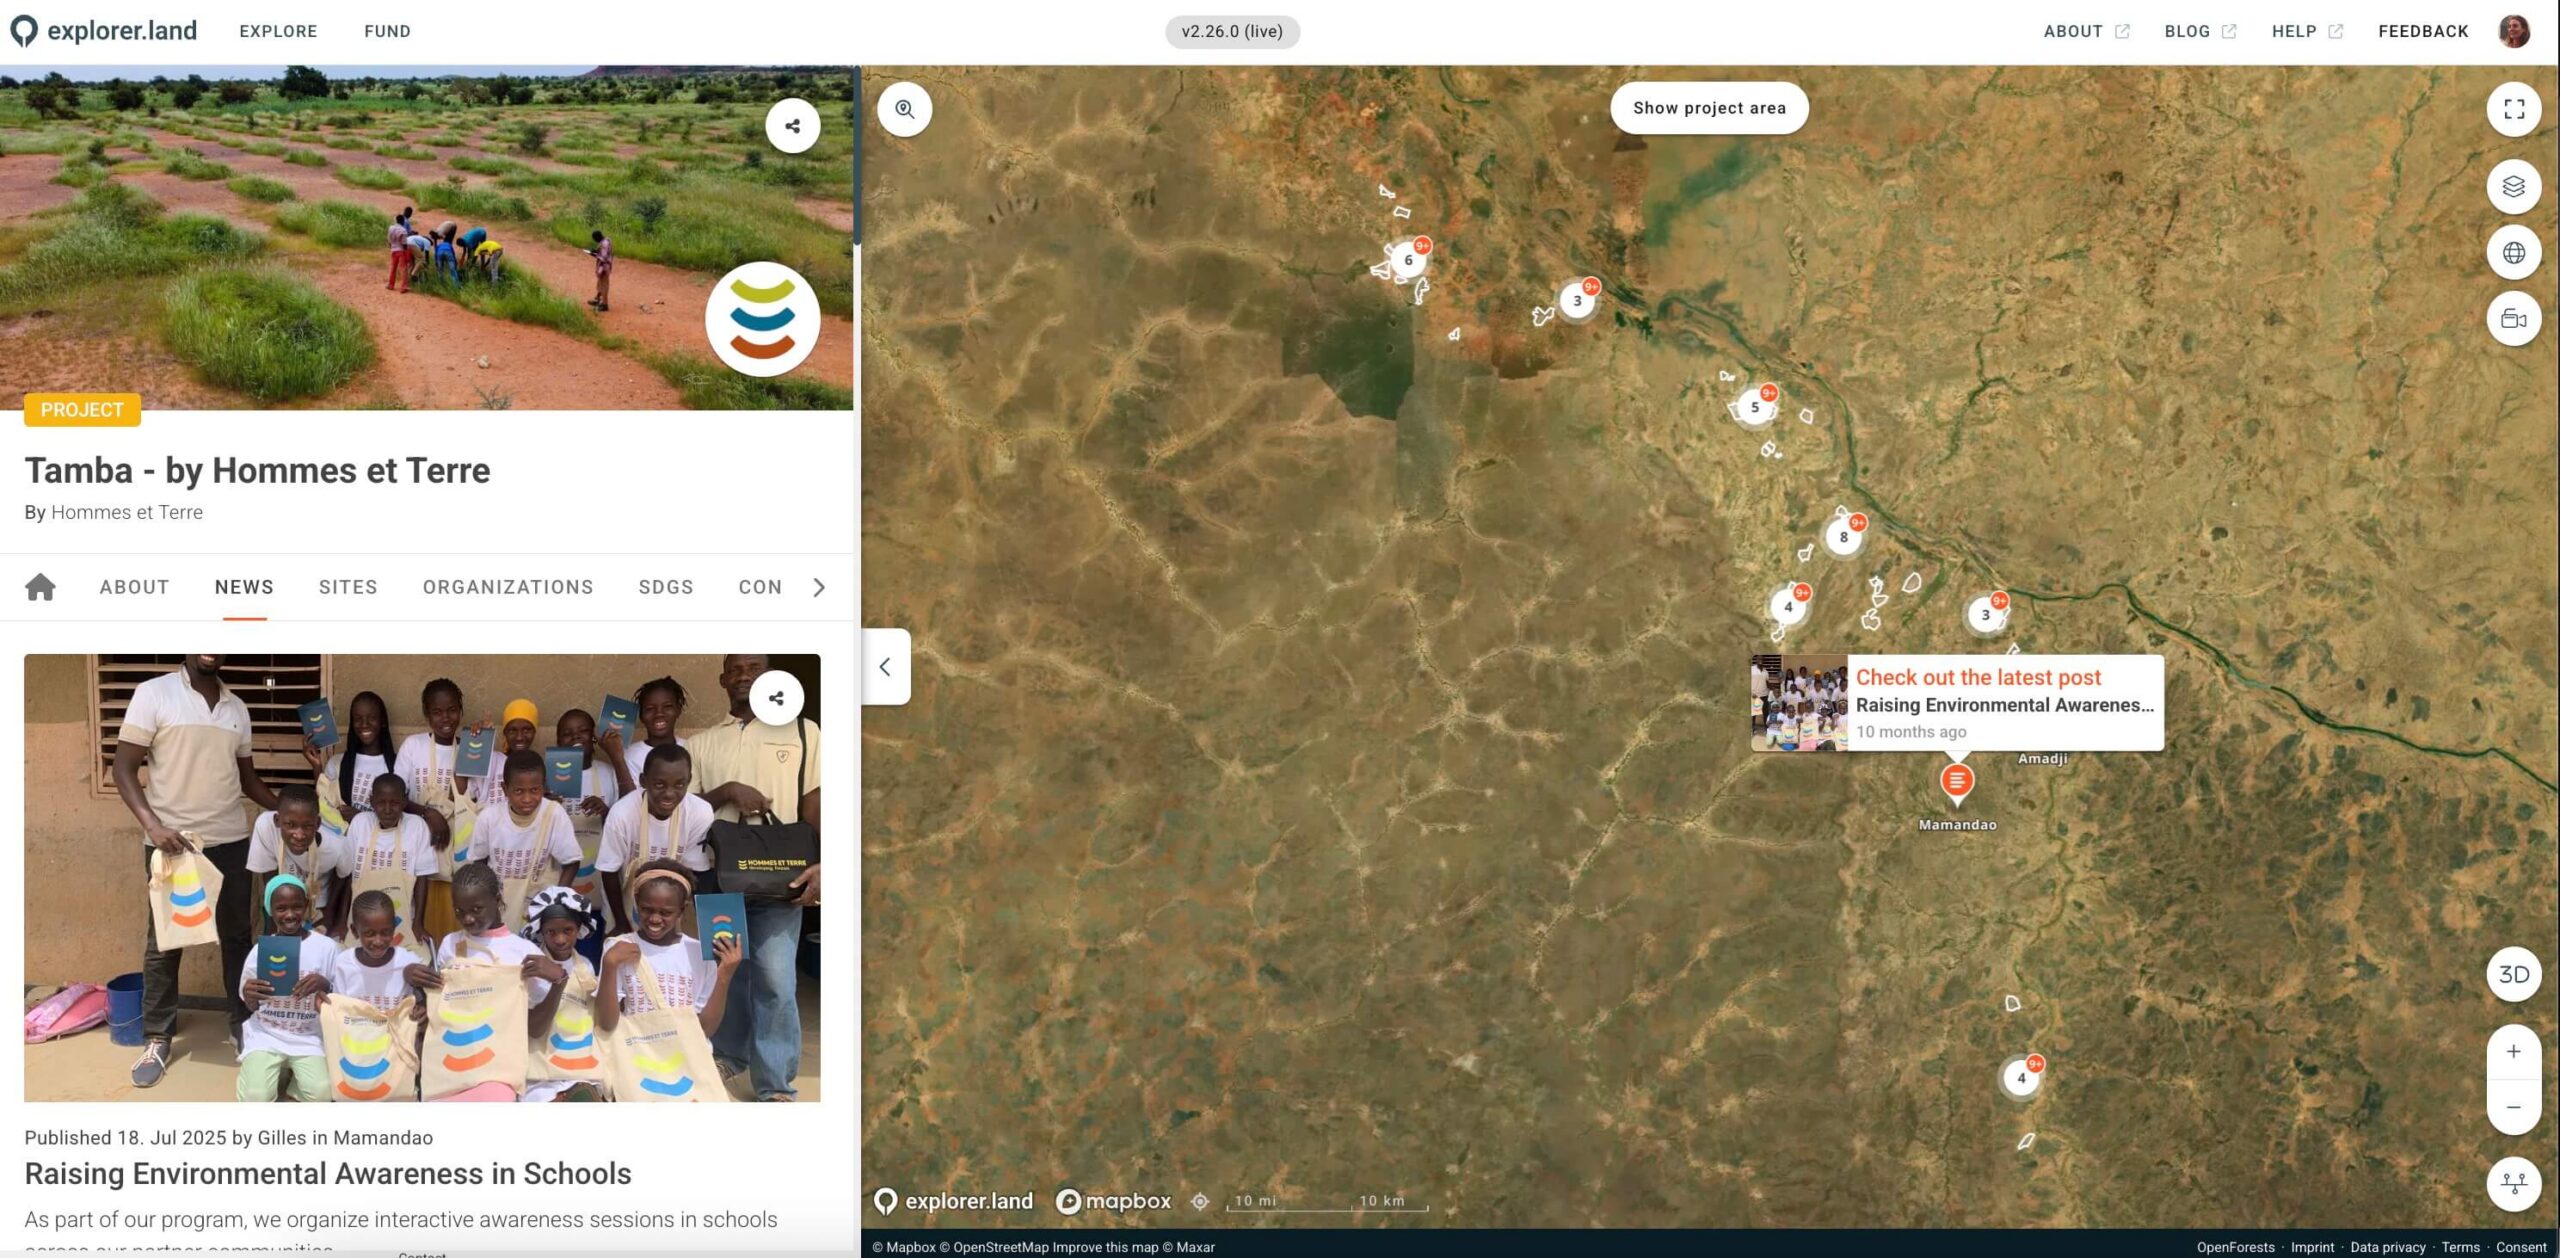Click the locate-me crosshair icon
This screenshot has height=1258, width=2560.
(x=1200, y=1201)
